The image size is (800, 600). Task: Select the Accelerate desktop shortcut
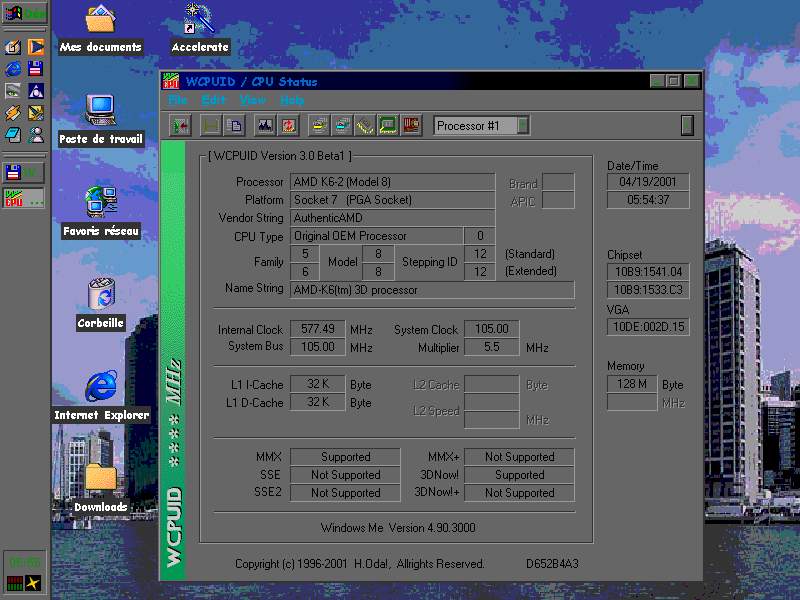click(200, 30)
